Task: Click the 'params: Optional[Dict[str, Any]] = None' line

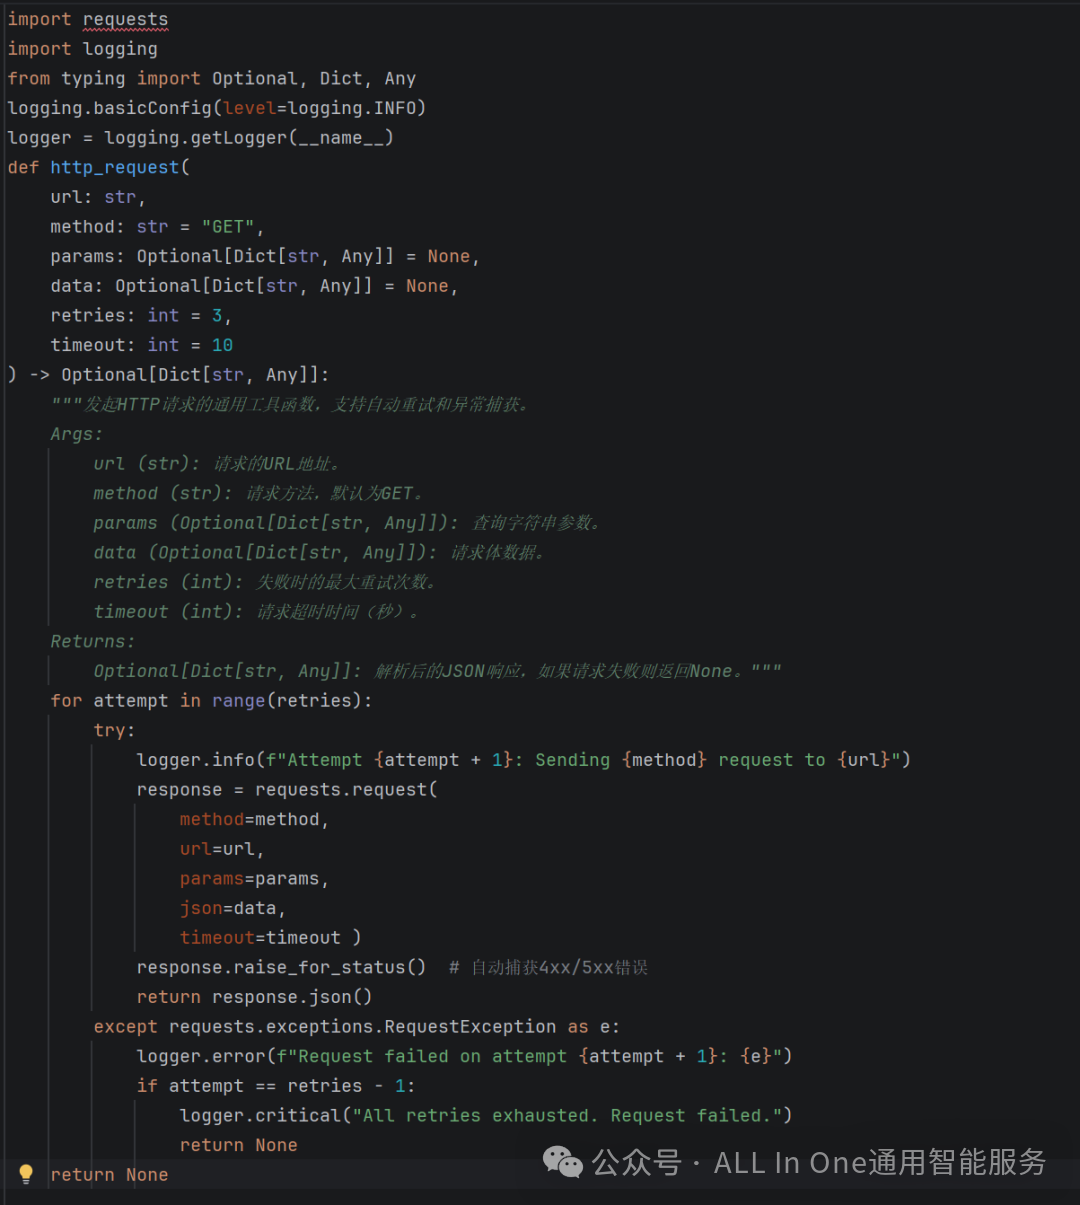Action: coord(265,257)
